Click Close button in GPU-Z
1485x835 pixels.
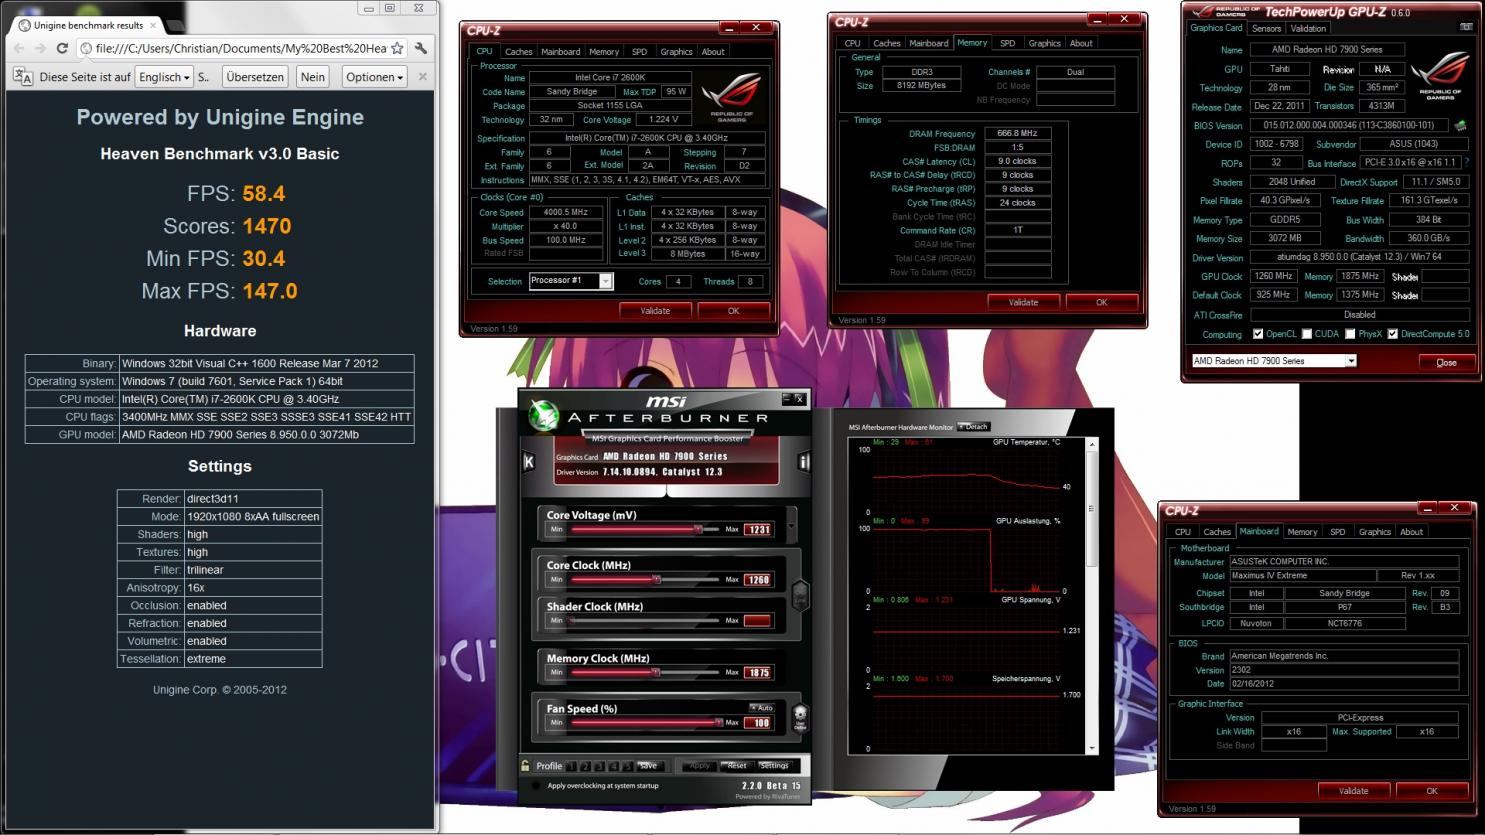click(x=1446, y=362)
